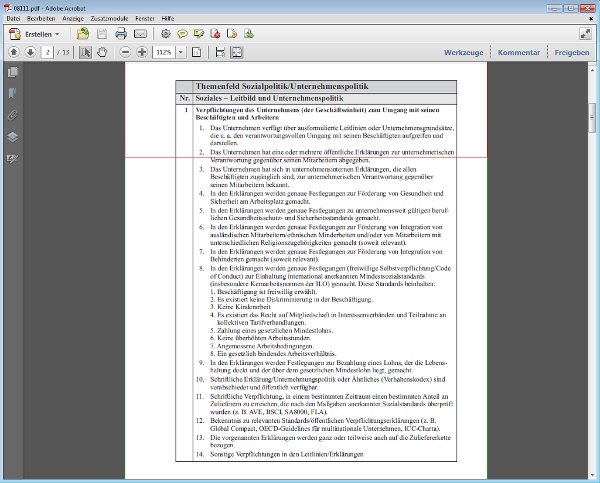Open the zoom percentage dropdown arrow
The height and width of the screenshot is (483, 600).
click(x=183, y=51)
